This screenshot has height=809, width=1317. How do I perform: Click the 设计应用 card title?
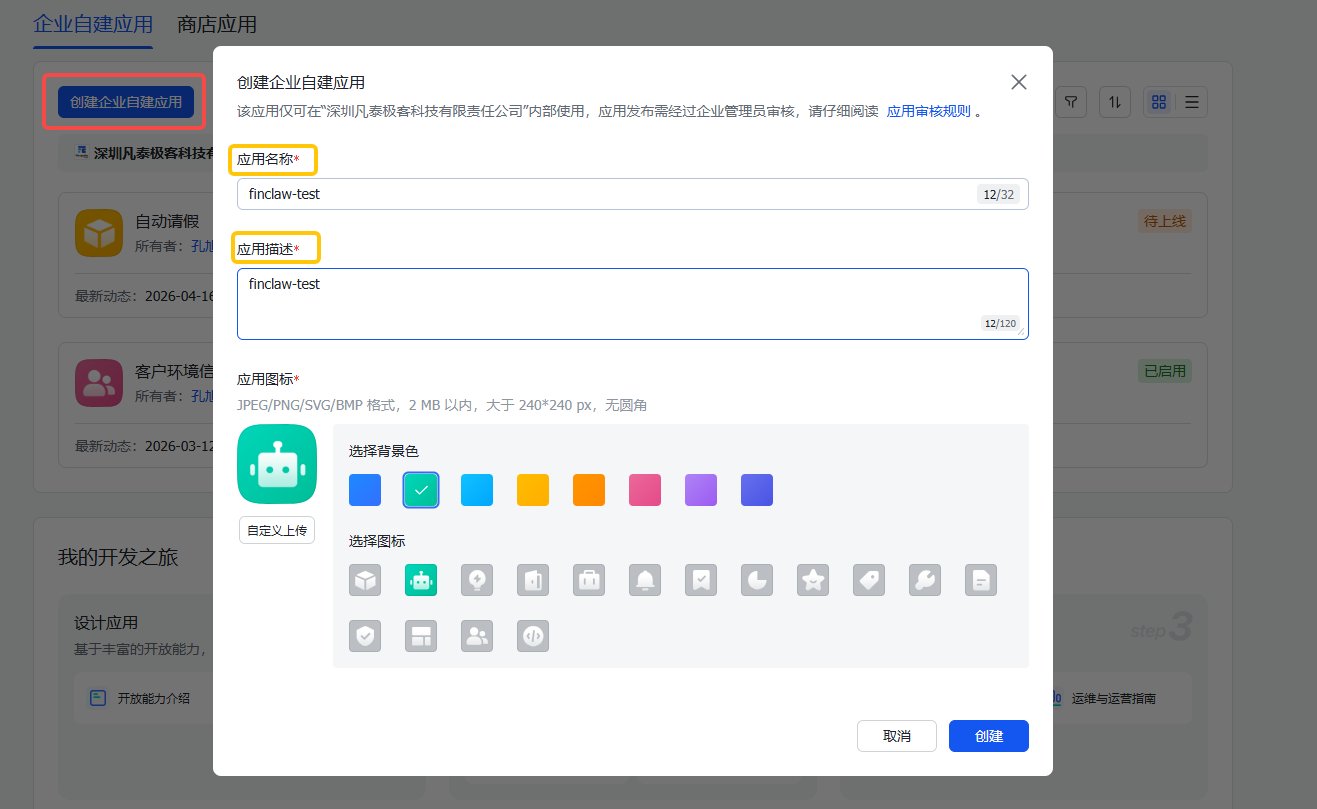[x=106, y=623]
